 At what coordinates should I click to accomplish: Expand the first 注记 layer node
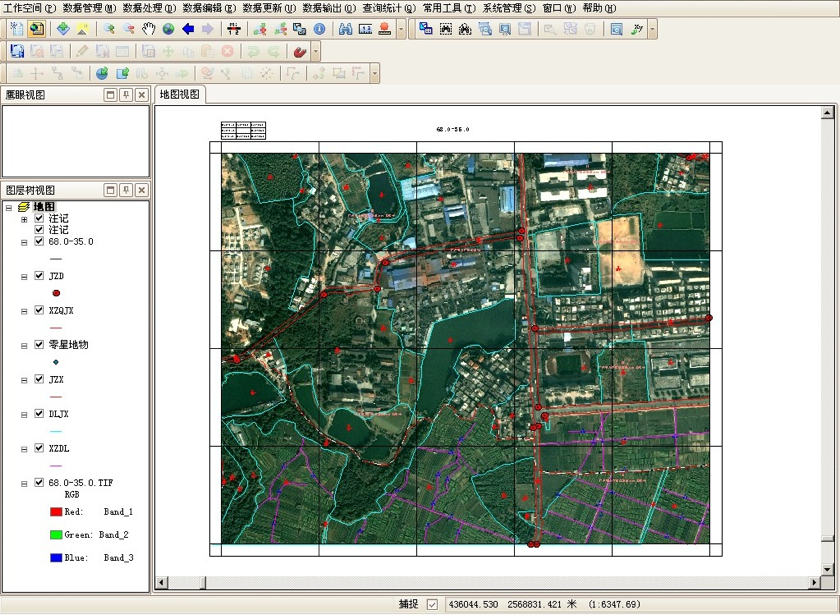point(24,218)
